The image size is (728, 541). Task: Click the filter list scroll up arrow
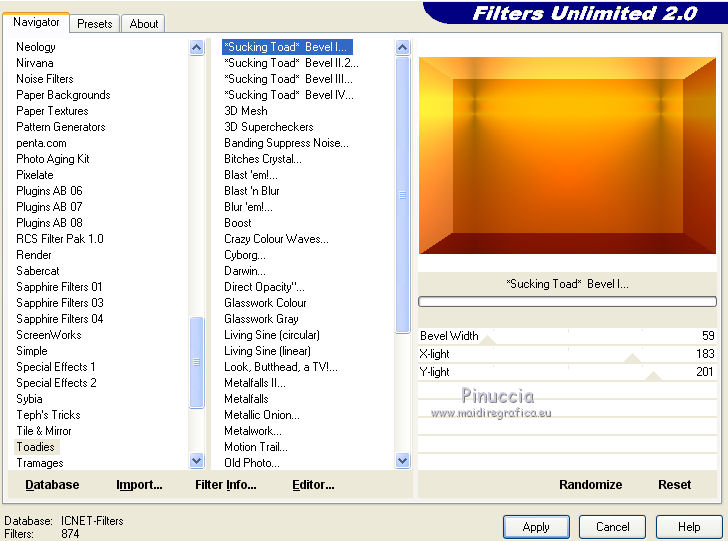coord(403,47)
